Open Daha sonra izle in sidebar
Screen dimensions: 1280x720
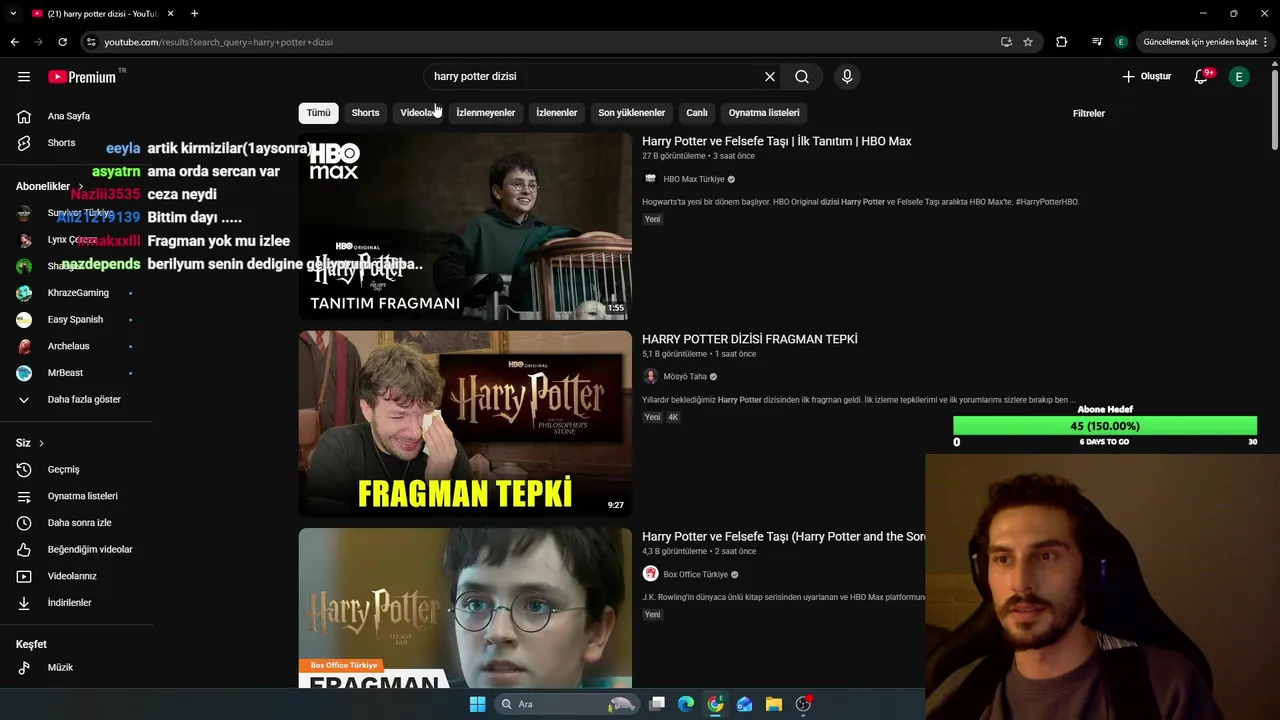[77, 523]
